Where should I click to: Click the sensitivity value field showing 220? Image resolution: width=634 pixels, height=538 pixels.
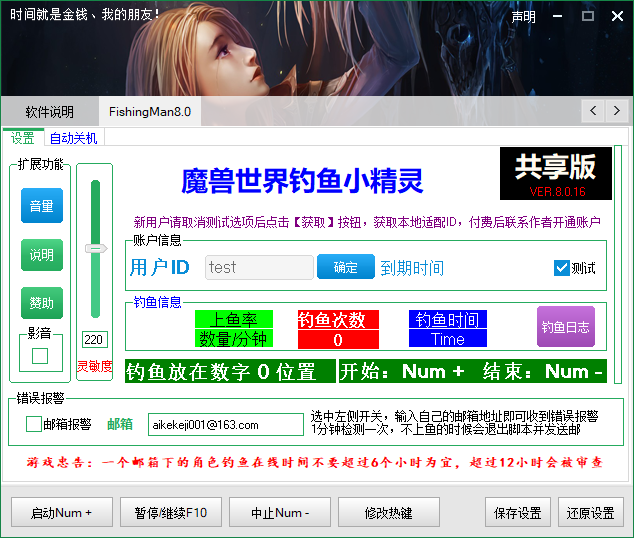(95, 340)
